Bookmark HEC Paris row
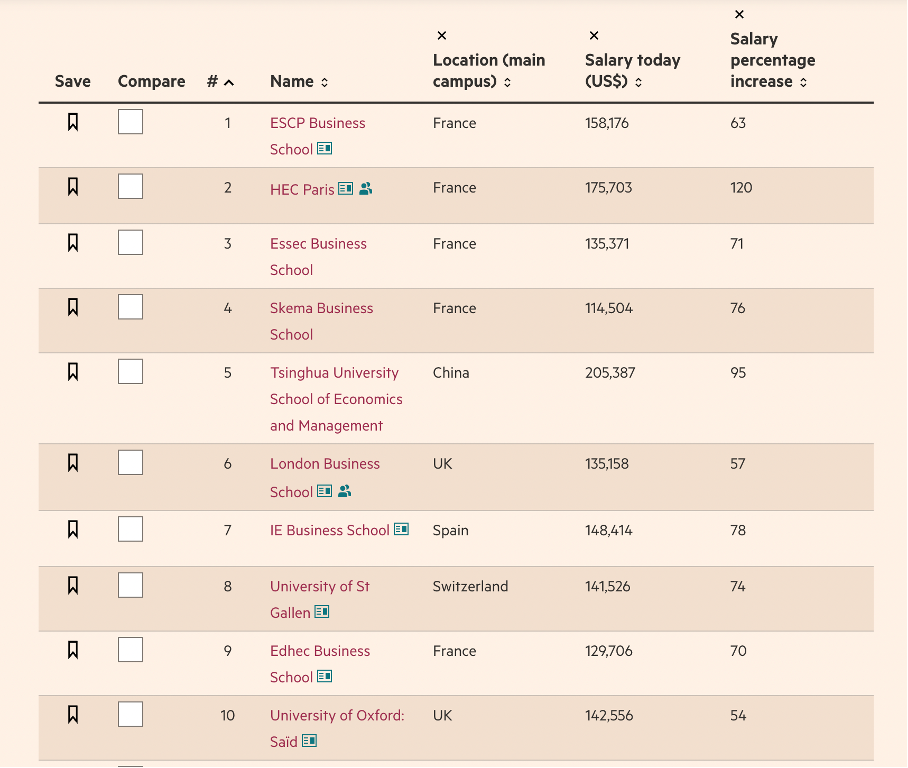The width and height of the screenshot is (908, 768). click(73, 186)
